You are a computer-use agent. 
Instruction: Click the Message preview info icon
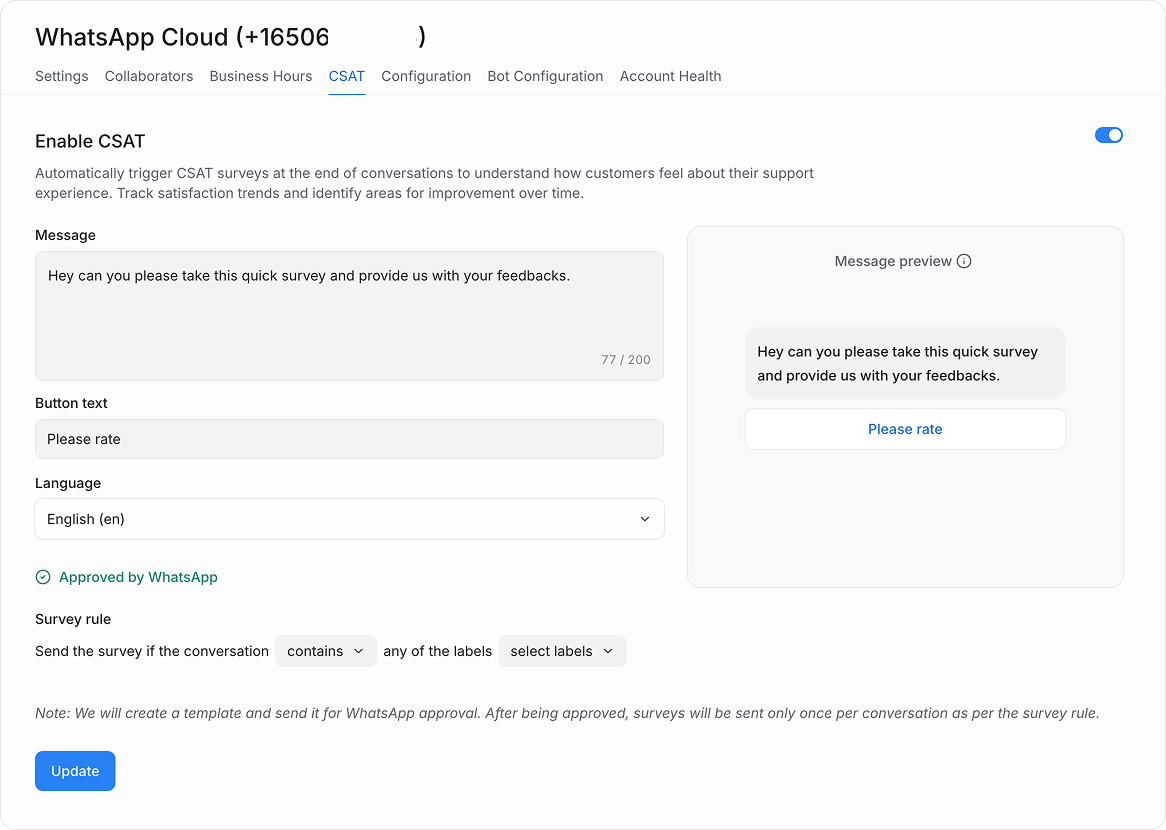click(x=964, y=261)
